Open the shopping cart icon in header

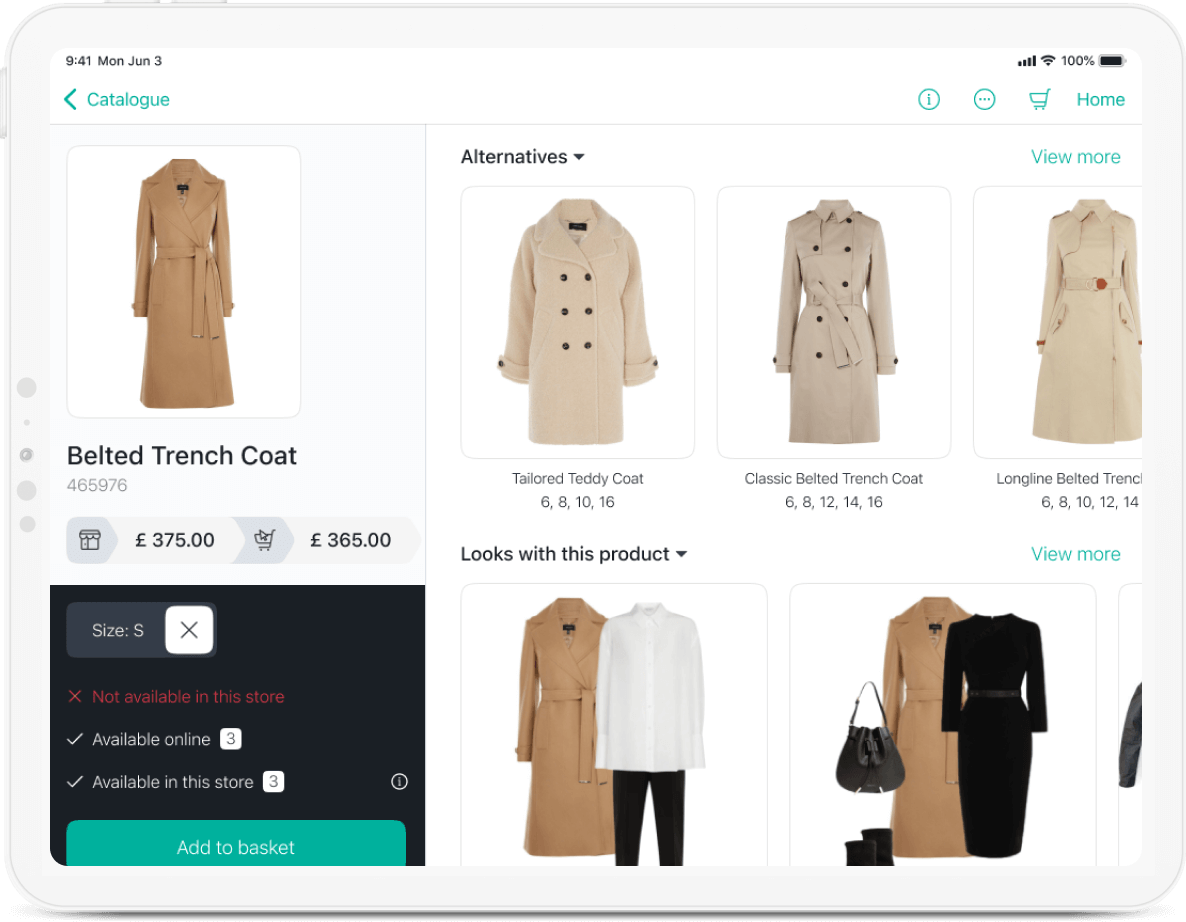(1040, 99)
